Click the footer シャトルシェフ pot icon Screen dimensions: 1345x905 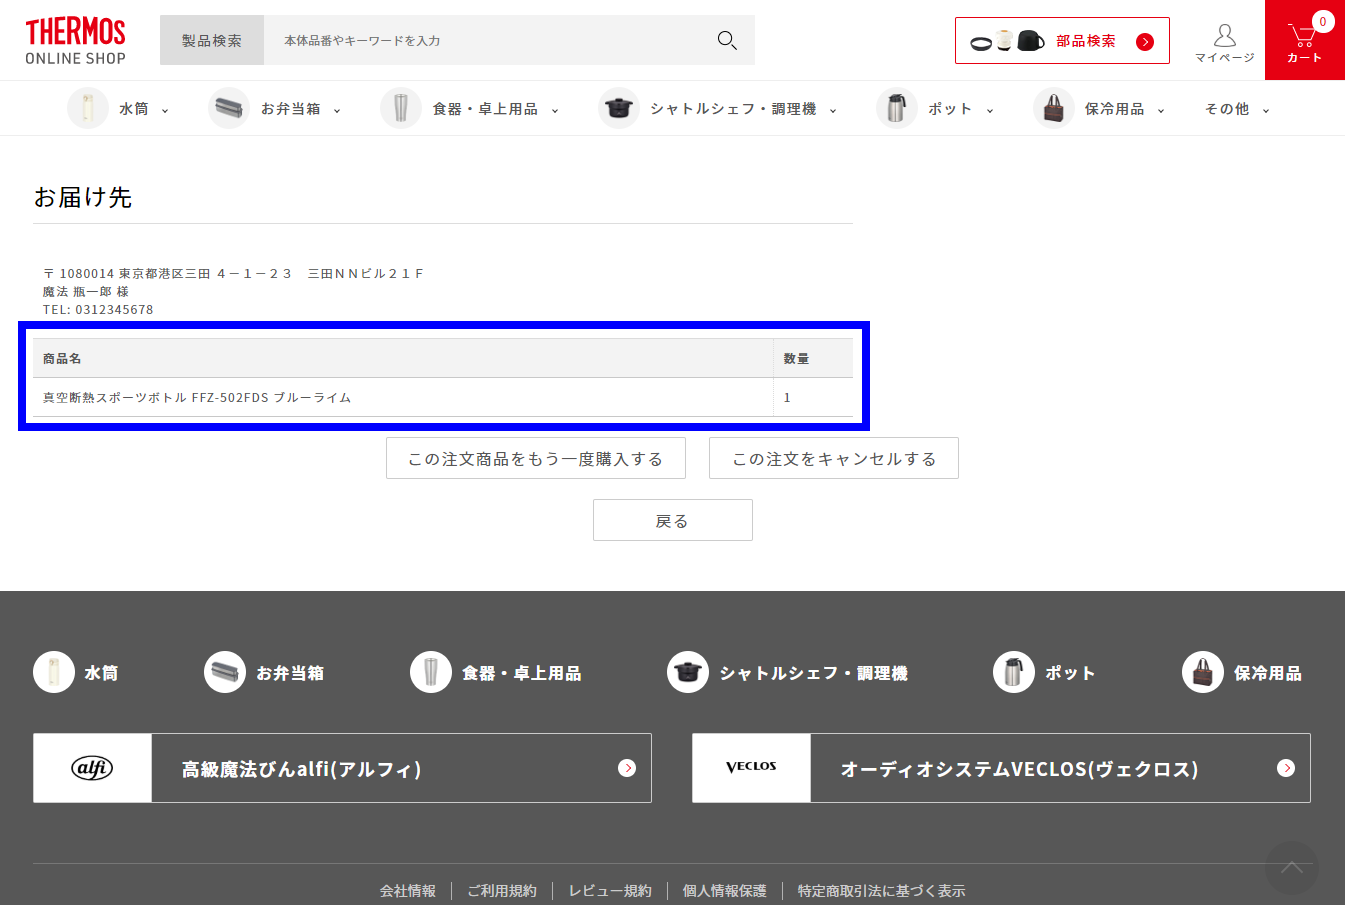click(x=688, y=672)
